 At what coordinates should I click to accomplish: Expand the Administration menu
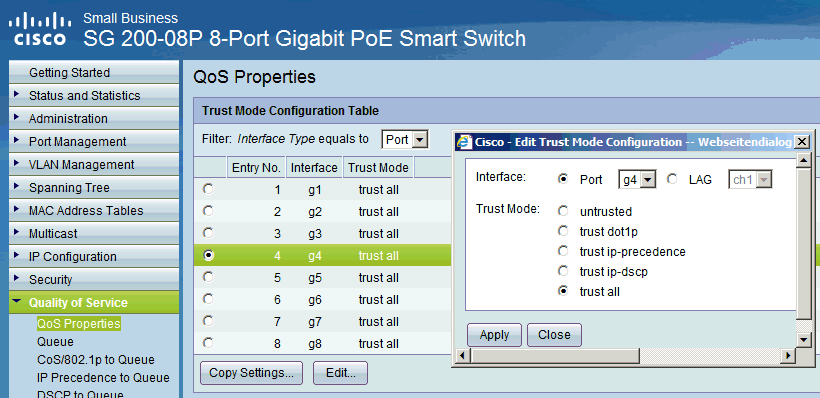click(x=94, y=119)
